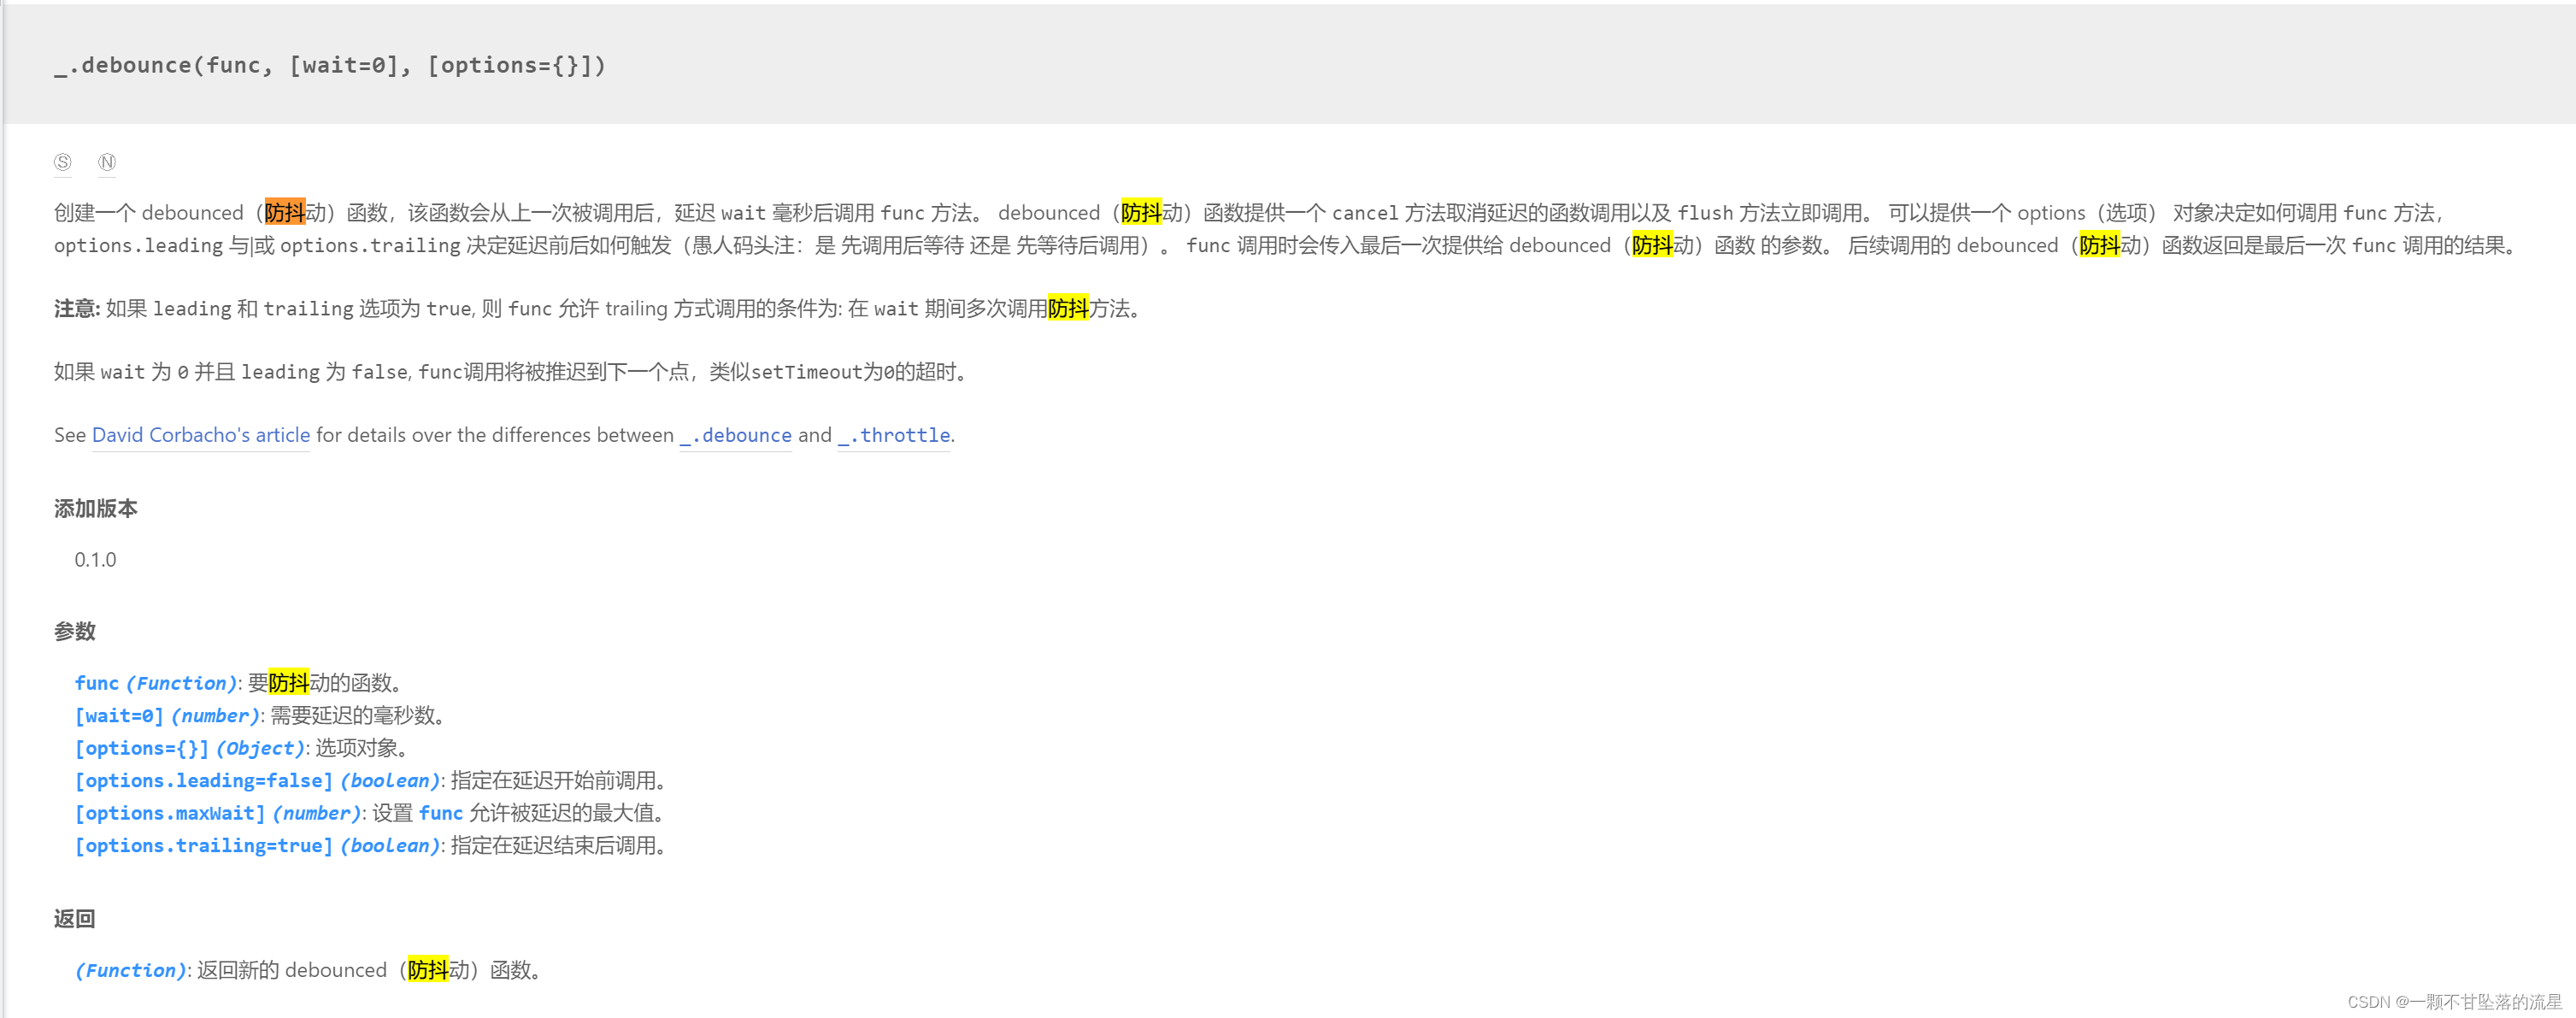Select the text 指定在延迟结束后调用
2576x1018 pixels.
553,846
